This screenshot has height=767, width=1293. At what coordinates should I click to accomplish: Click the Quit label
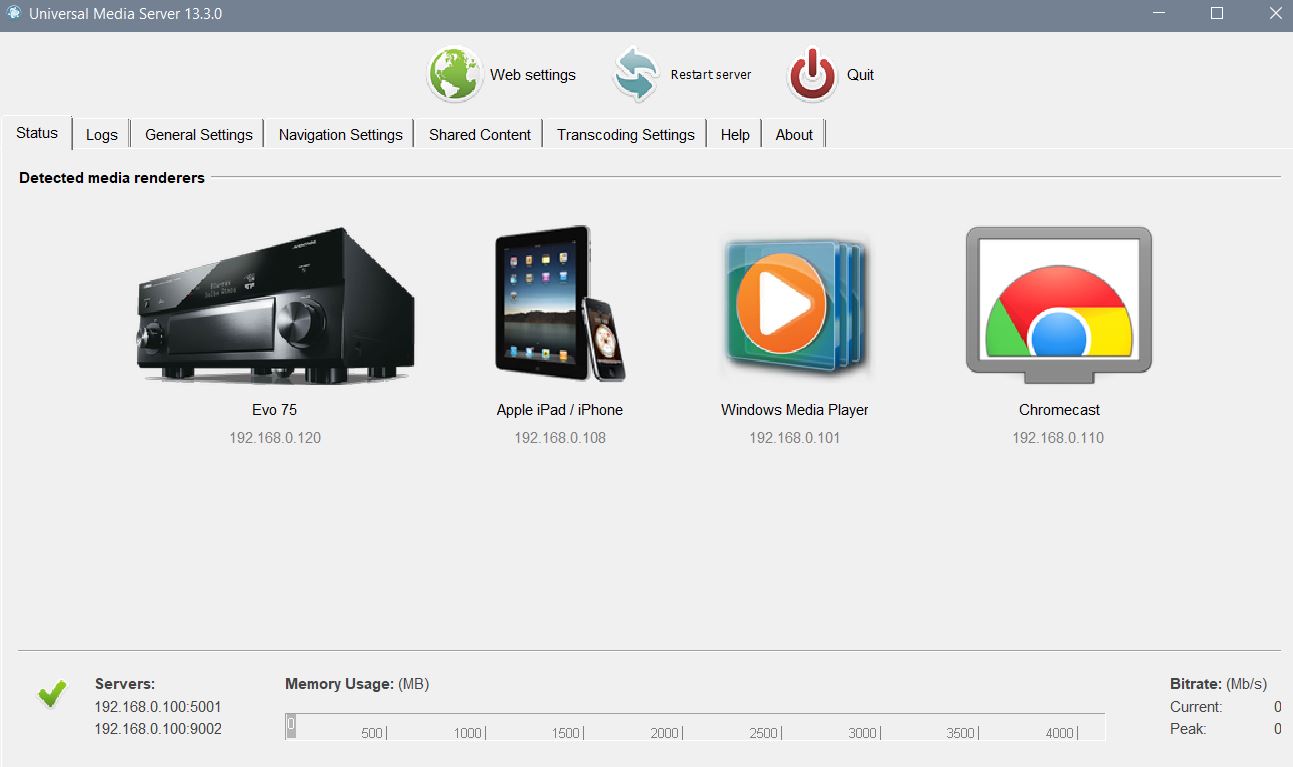860,75
